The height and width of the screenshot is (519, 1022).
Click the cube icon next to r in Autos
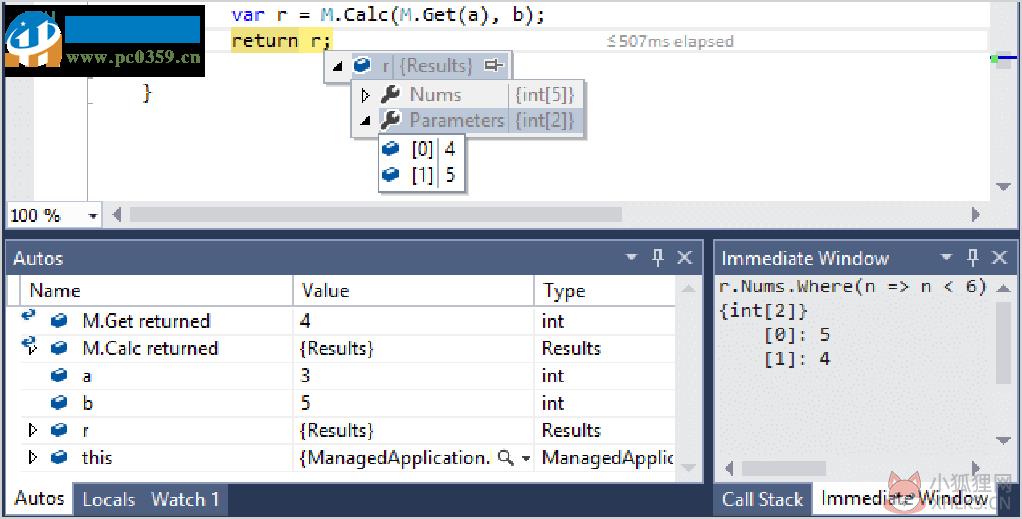(59, 430)
